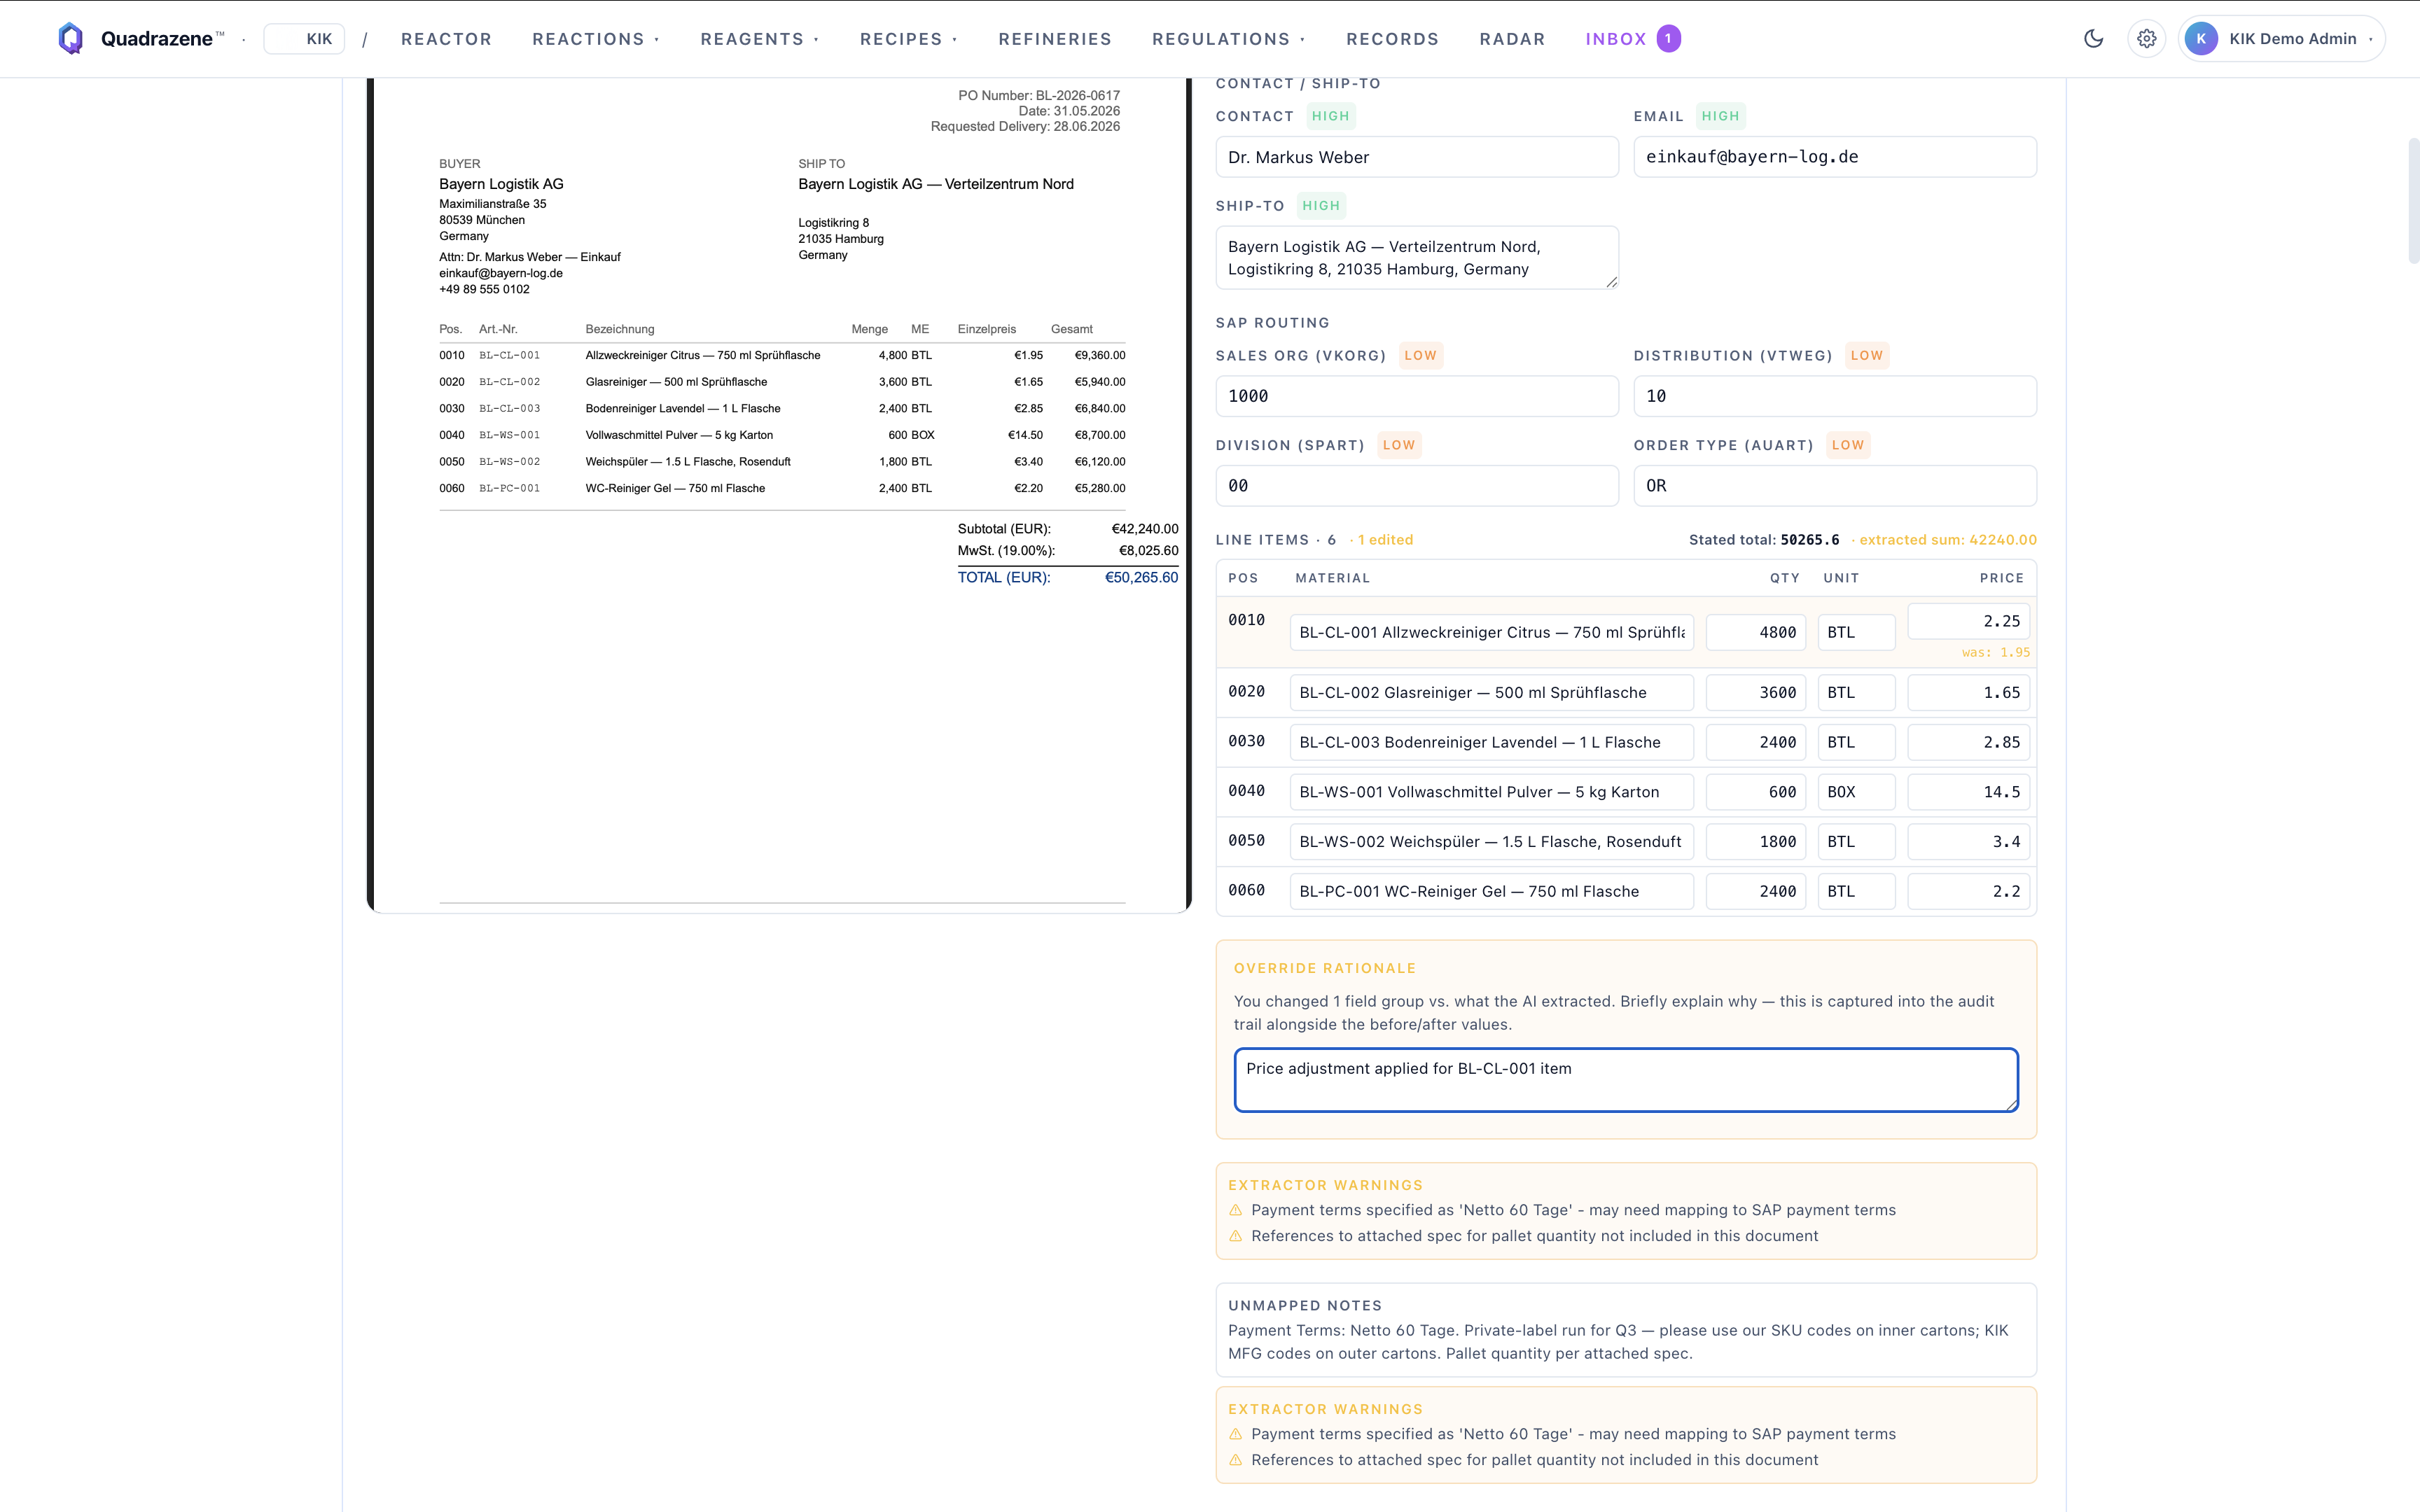Open the Reactor page
Viewport: 2420px width, 1512px height.
446,39
